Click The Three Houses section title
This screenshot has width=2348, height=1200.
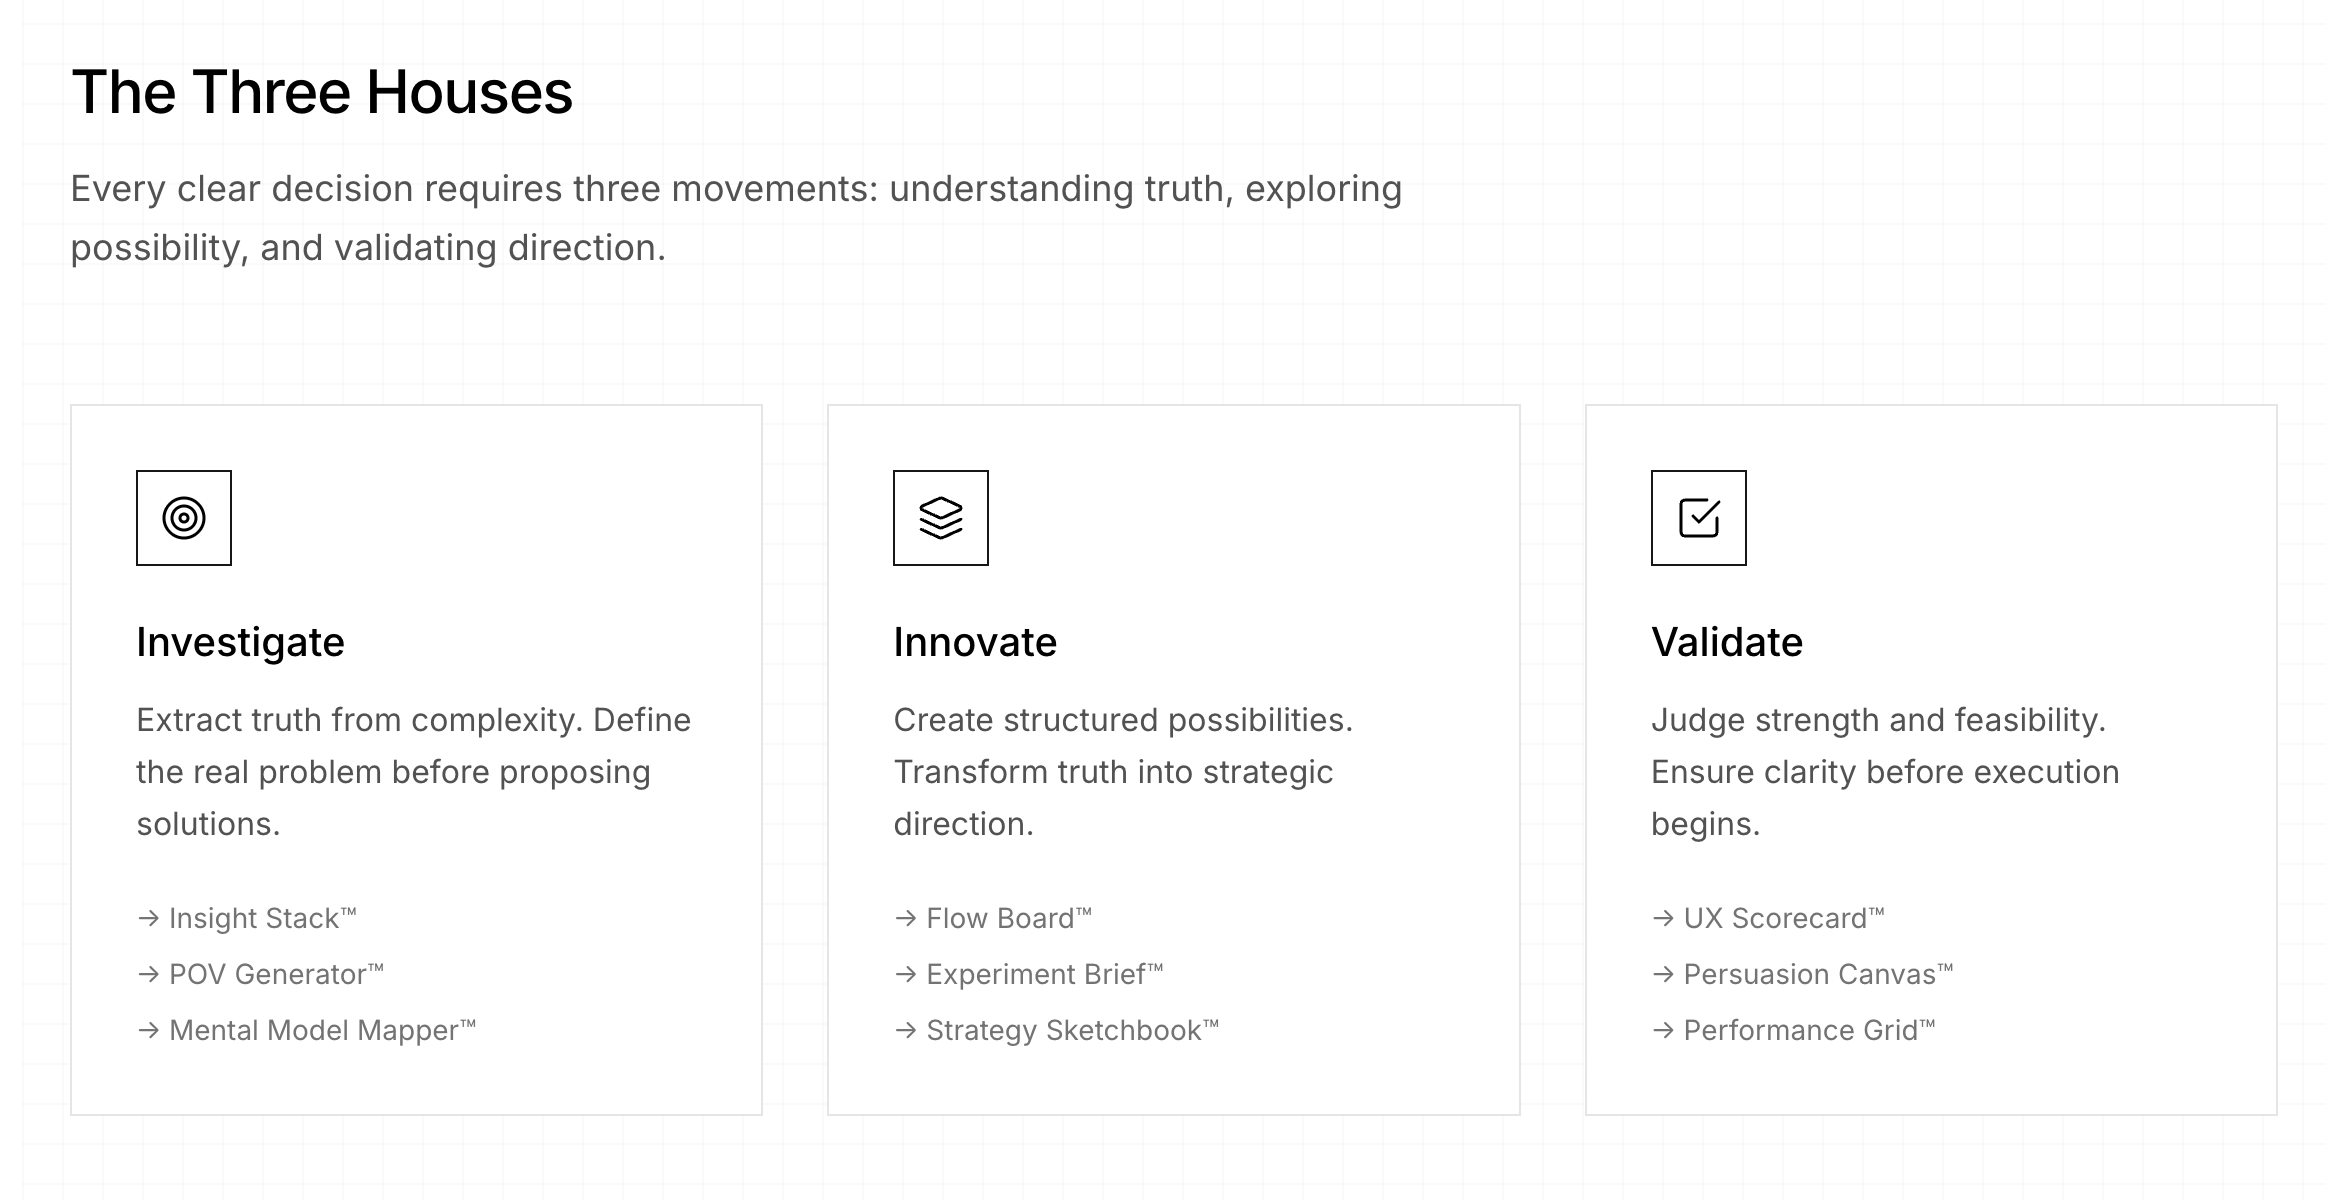(322, 92)
